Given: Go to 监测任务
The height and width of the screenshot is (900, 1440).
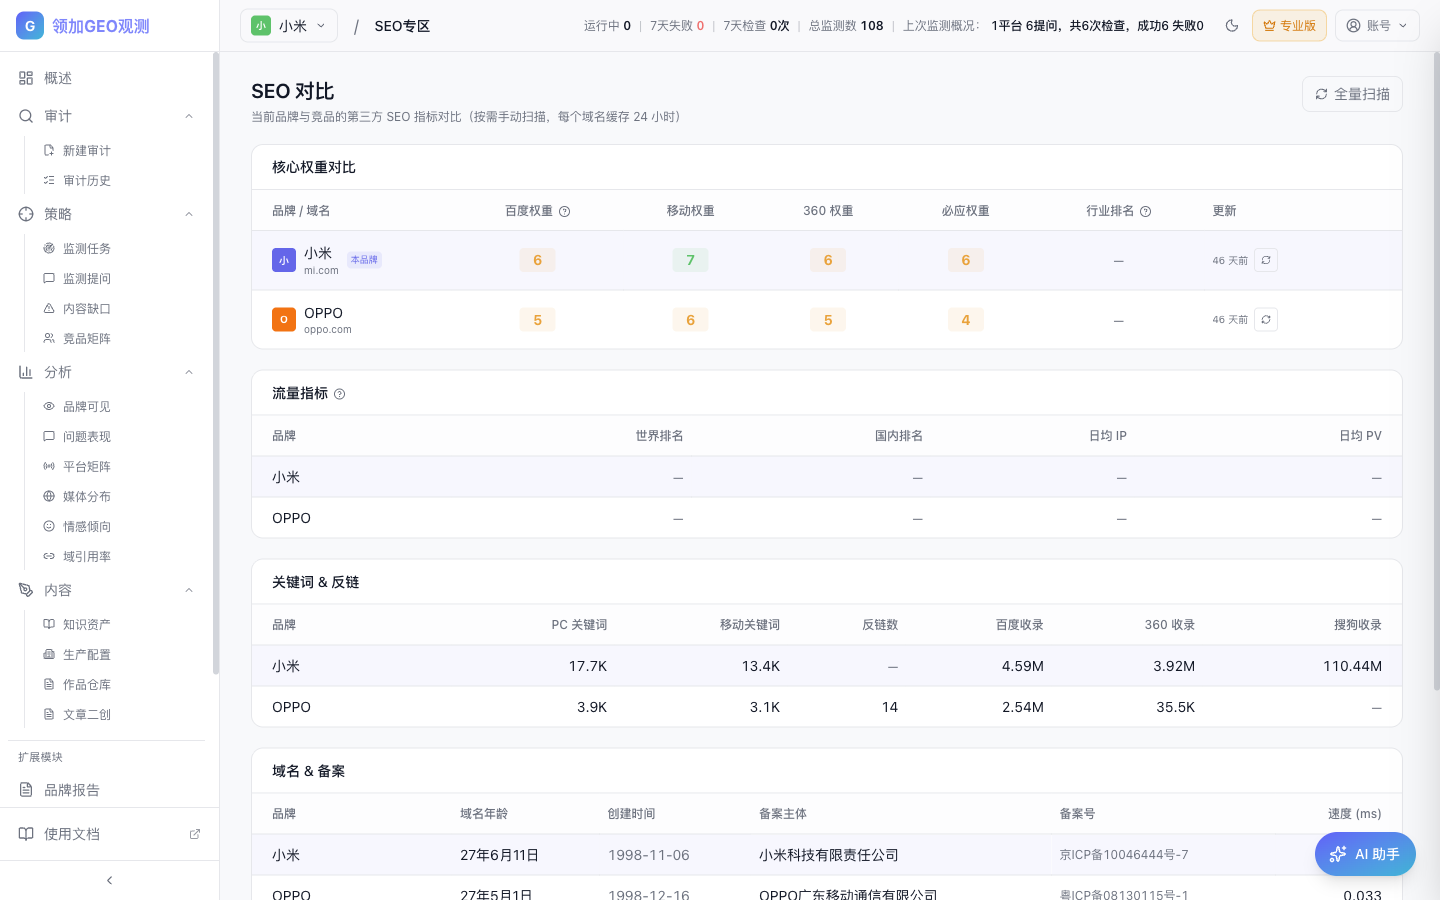Looking at the screenshot, I should (x=86, y=248).
